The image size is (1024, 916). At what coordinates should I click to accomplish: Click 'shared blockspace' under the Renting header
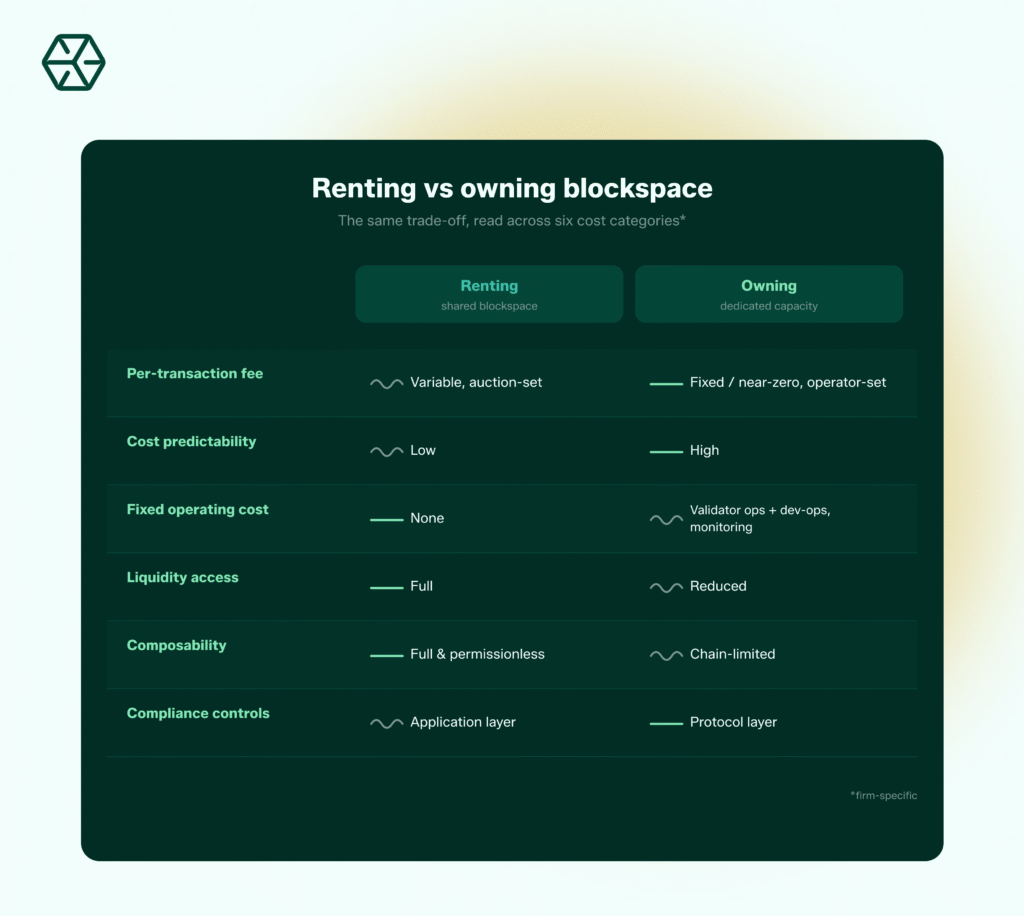[489, 306]
